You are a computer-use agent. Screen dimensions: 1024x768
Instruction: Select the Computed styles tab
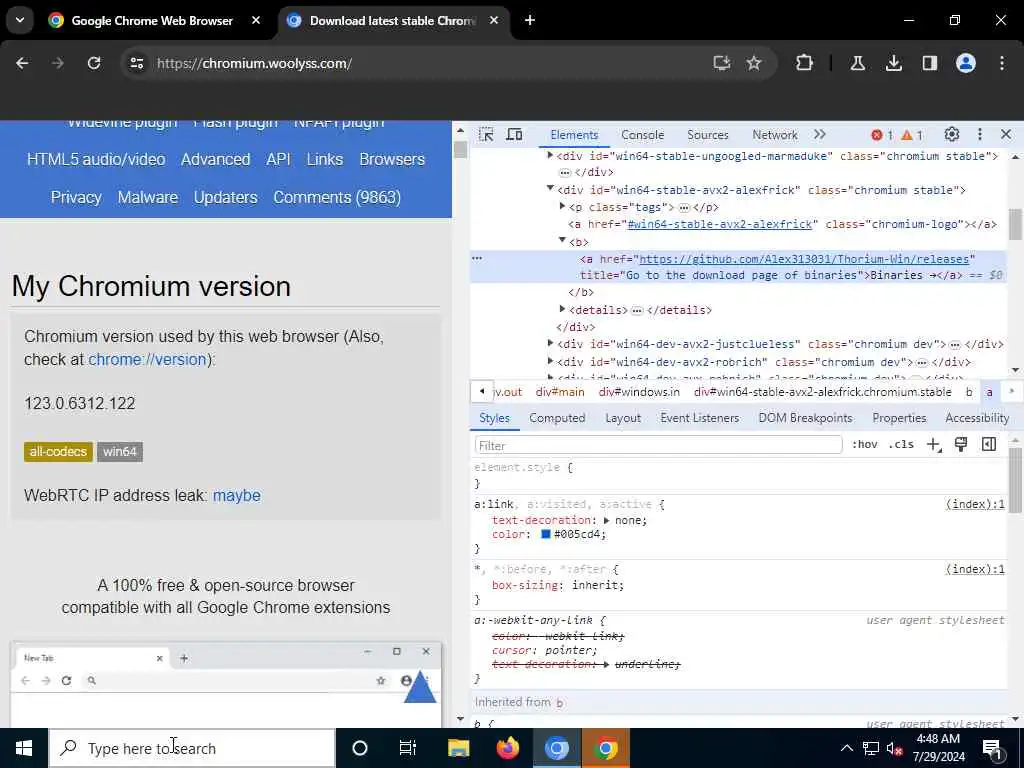point(557,418)
